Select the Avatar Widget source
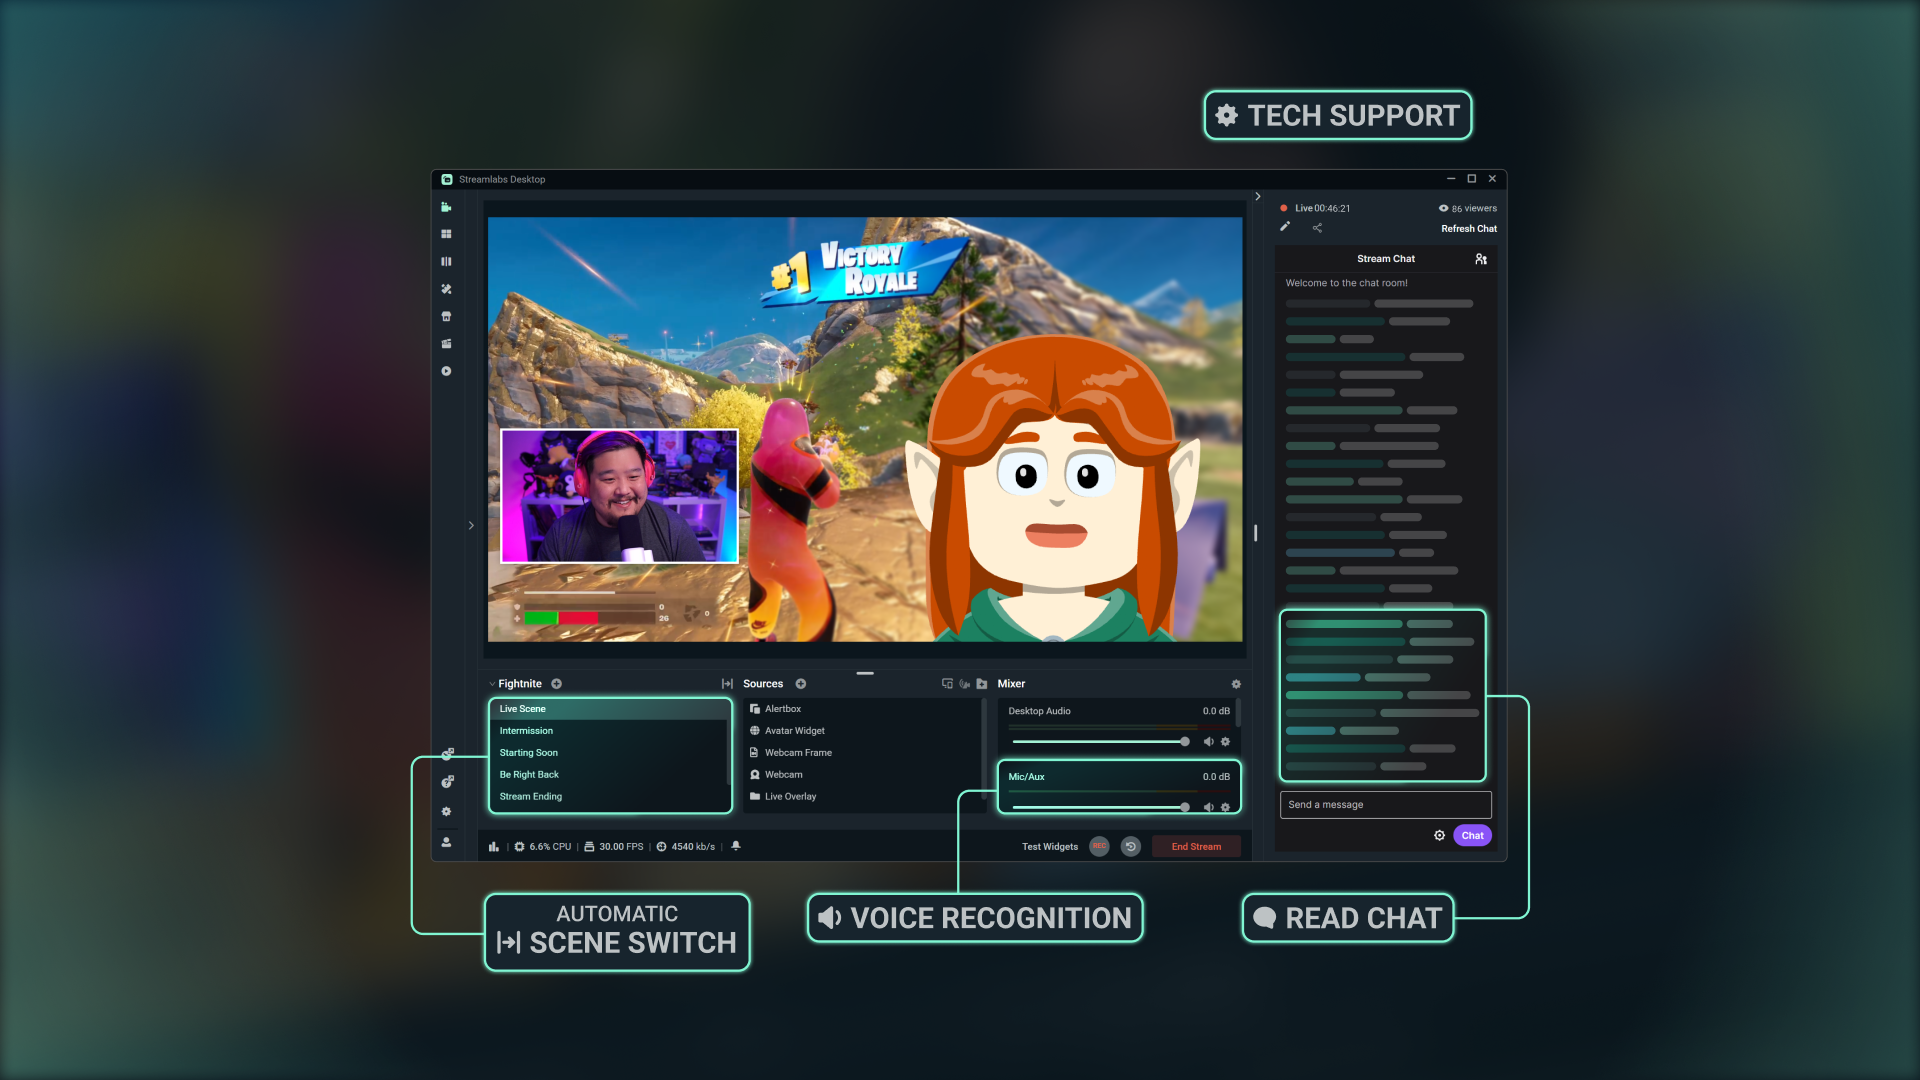 tap(863, 731)
